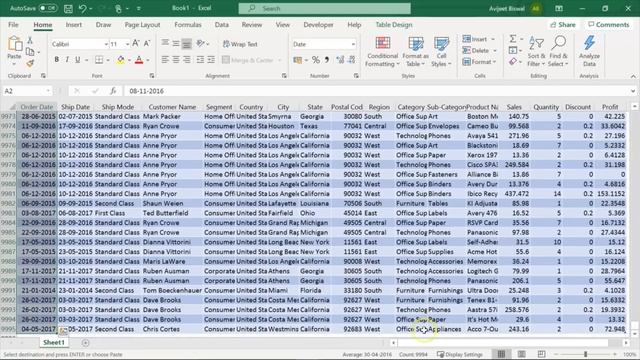Click the Name Box showing A2
Image resolution: width=640 pixels, height=360 pixels.
[27, 91]
